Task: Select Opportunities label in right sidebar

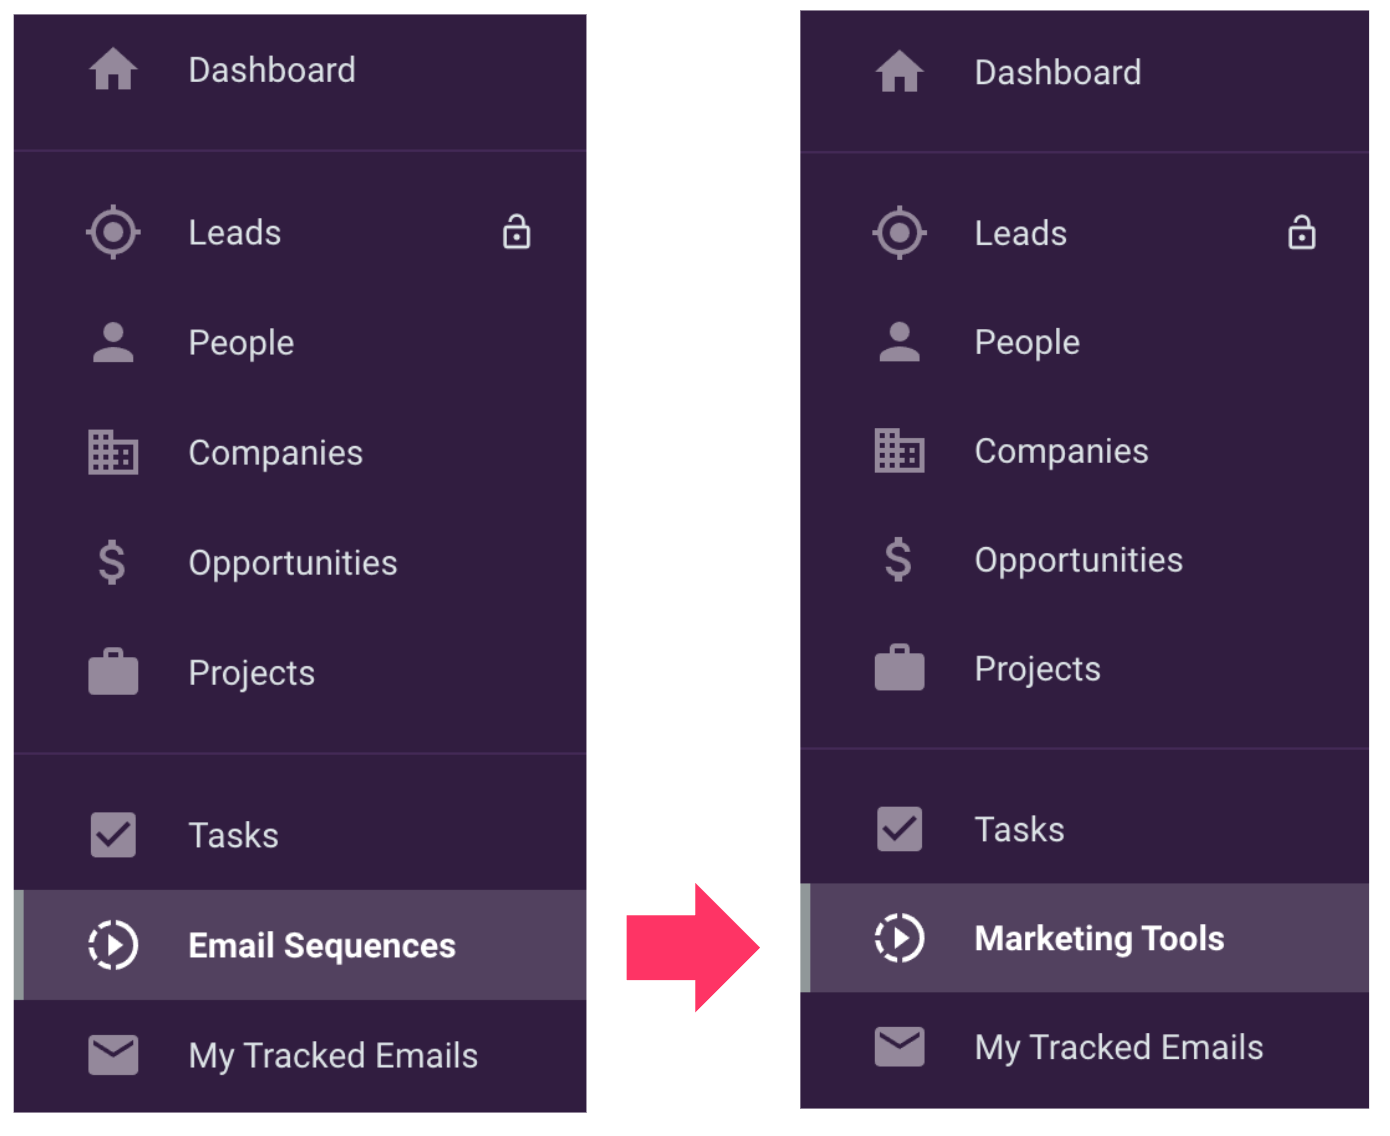Action: (1079, 560)
